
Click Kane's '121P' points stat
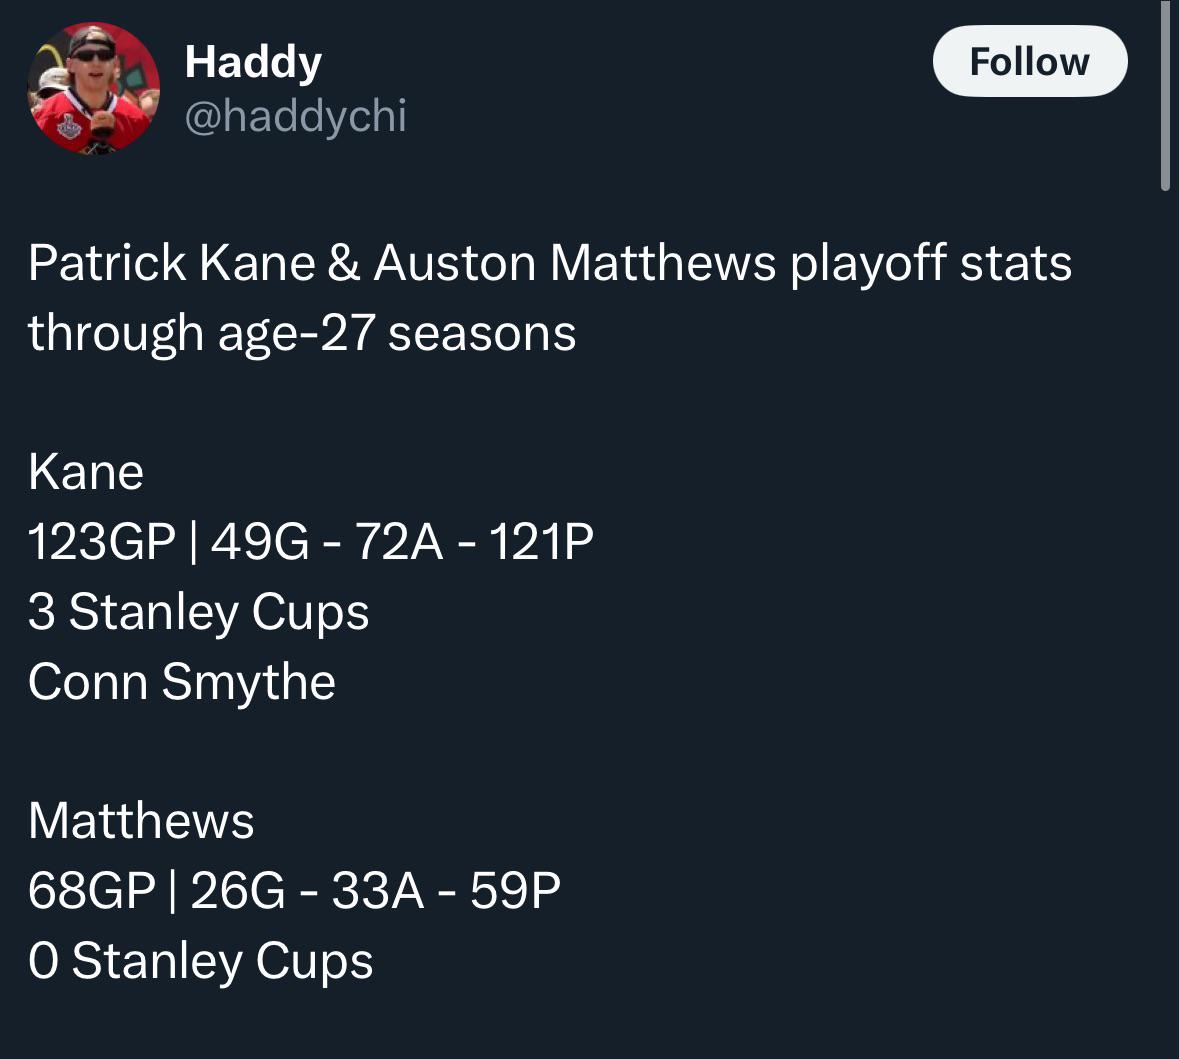coord(541,542)
